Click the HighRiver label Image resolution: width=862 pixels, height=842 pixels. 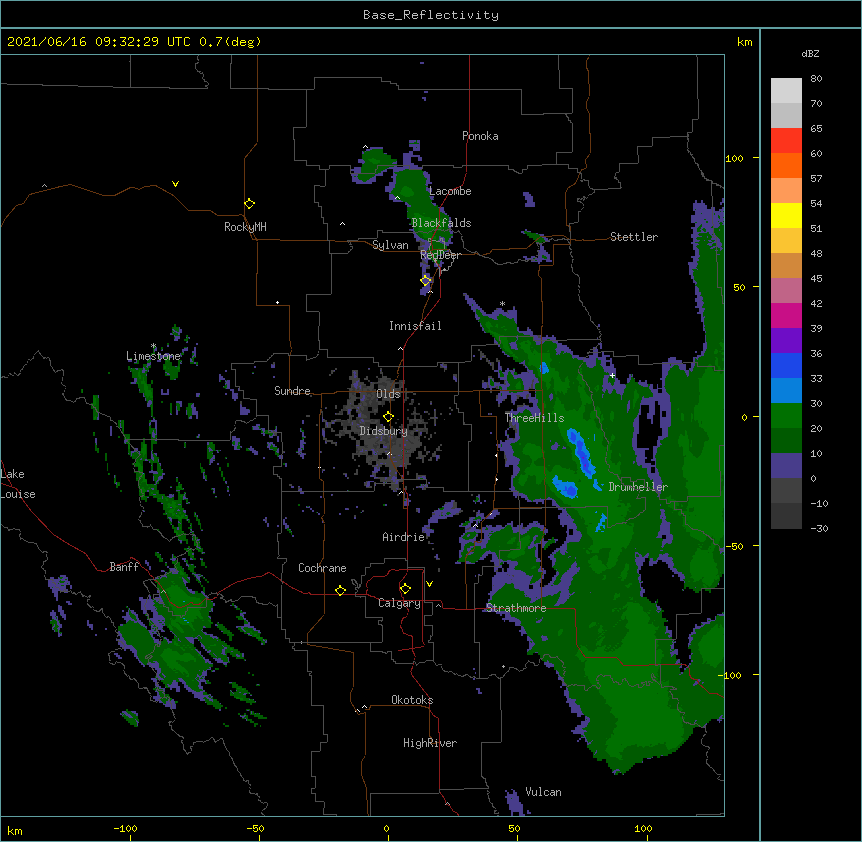pyautogui.click(x=430, y=743)
